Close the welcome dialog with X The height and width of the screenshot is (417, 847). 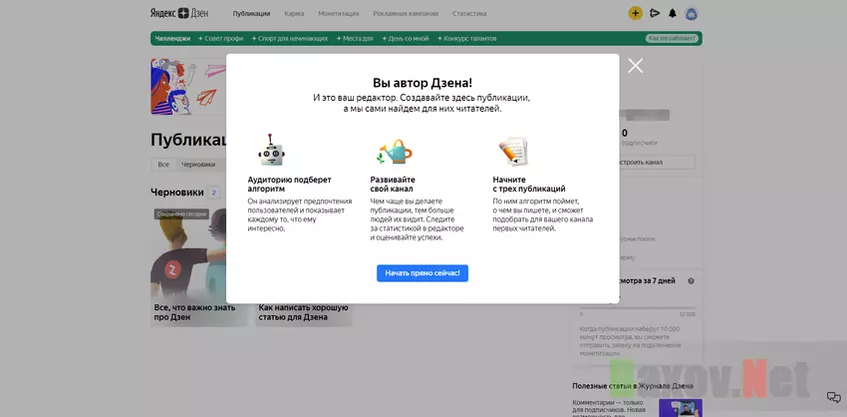point(636,66)
